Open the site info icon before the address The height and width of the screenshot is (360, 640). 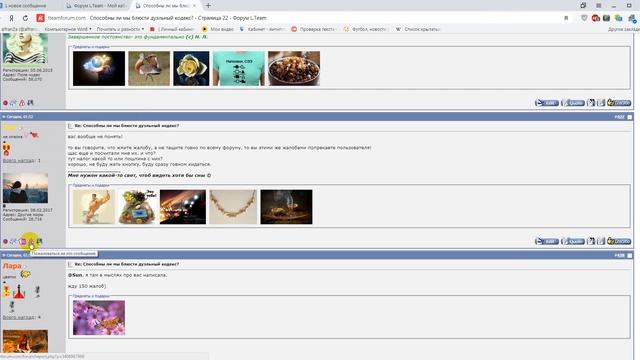coord(40,18)
